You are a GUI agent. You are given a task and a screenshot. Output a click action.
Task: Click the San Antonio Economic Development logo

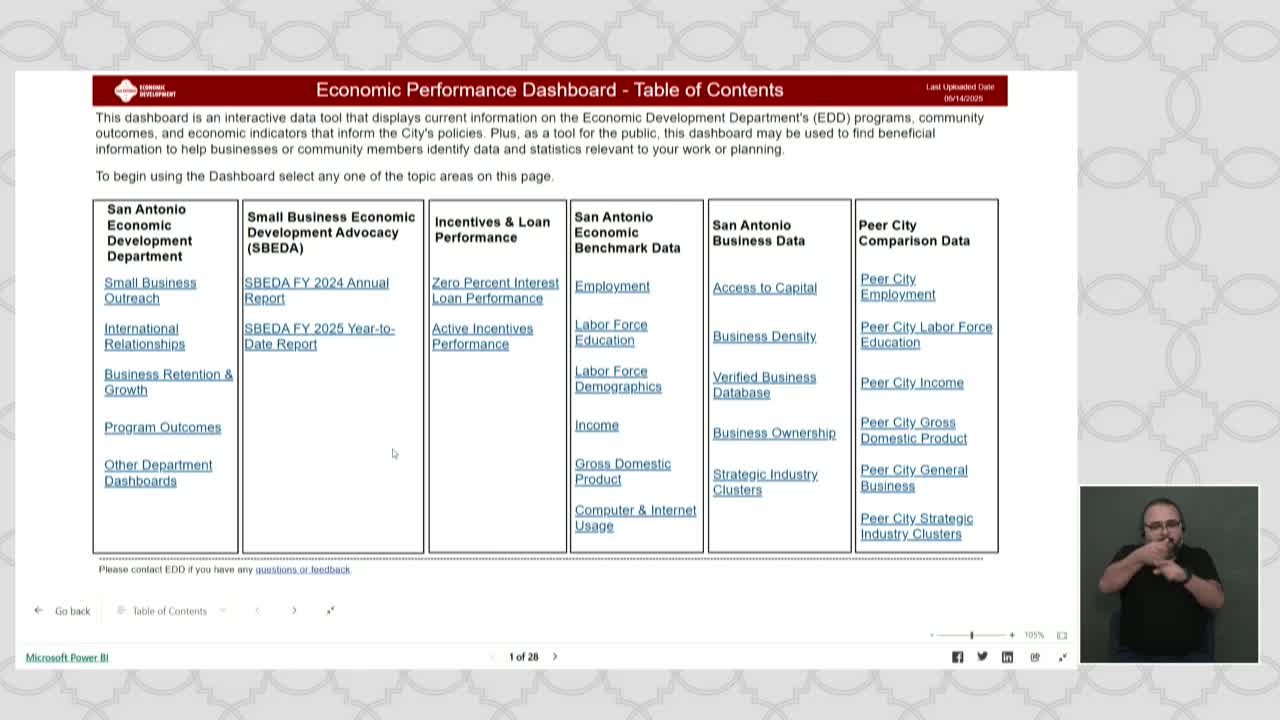(145, 90)
